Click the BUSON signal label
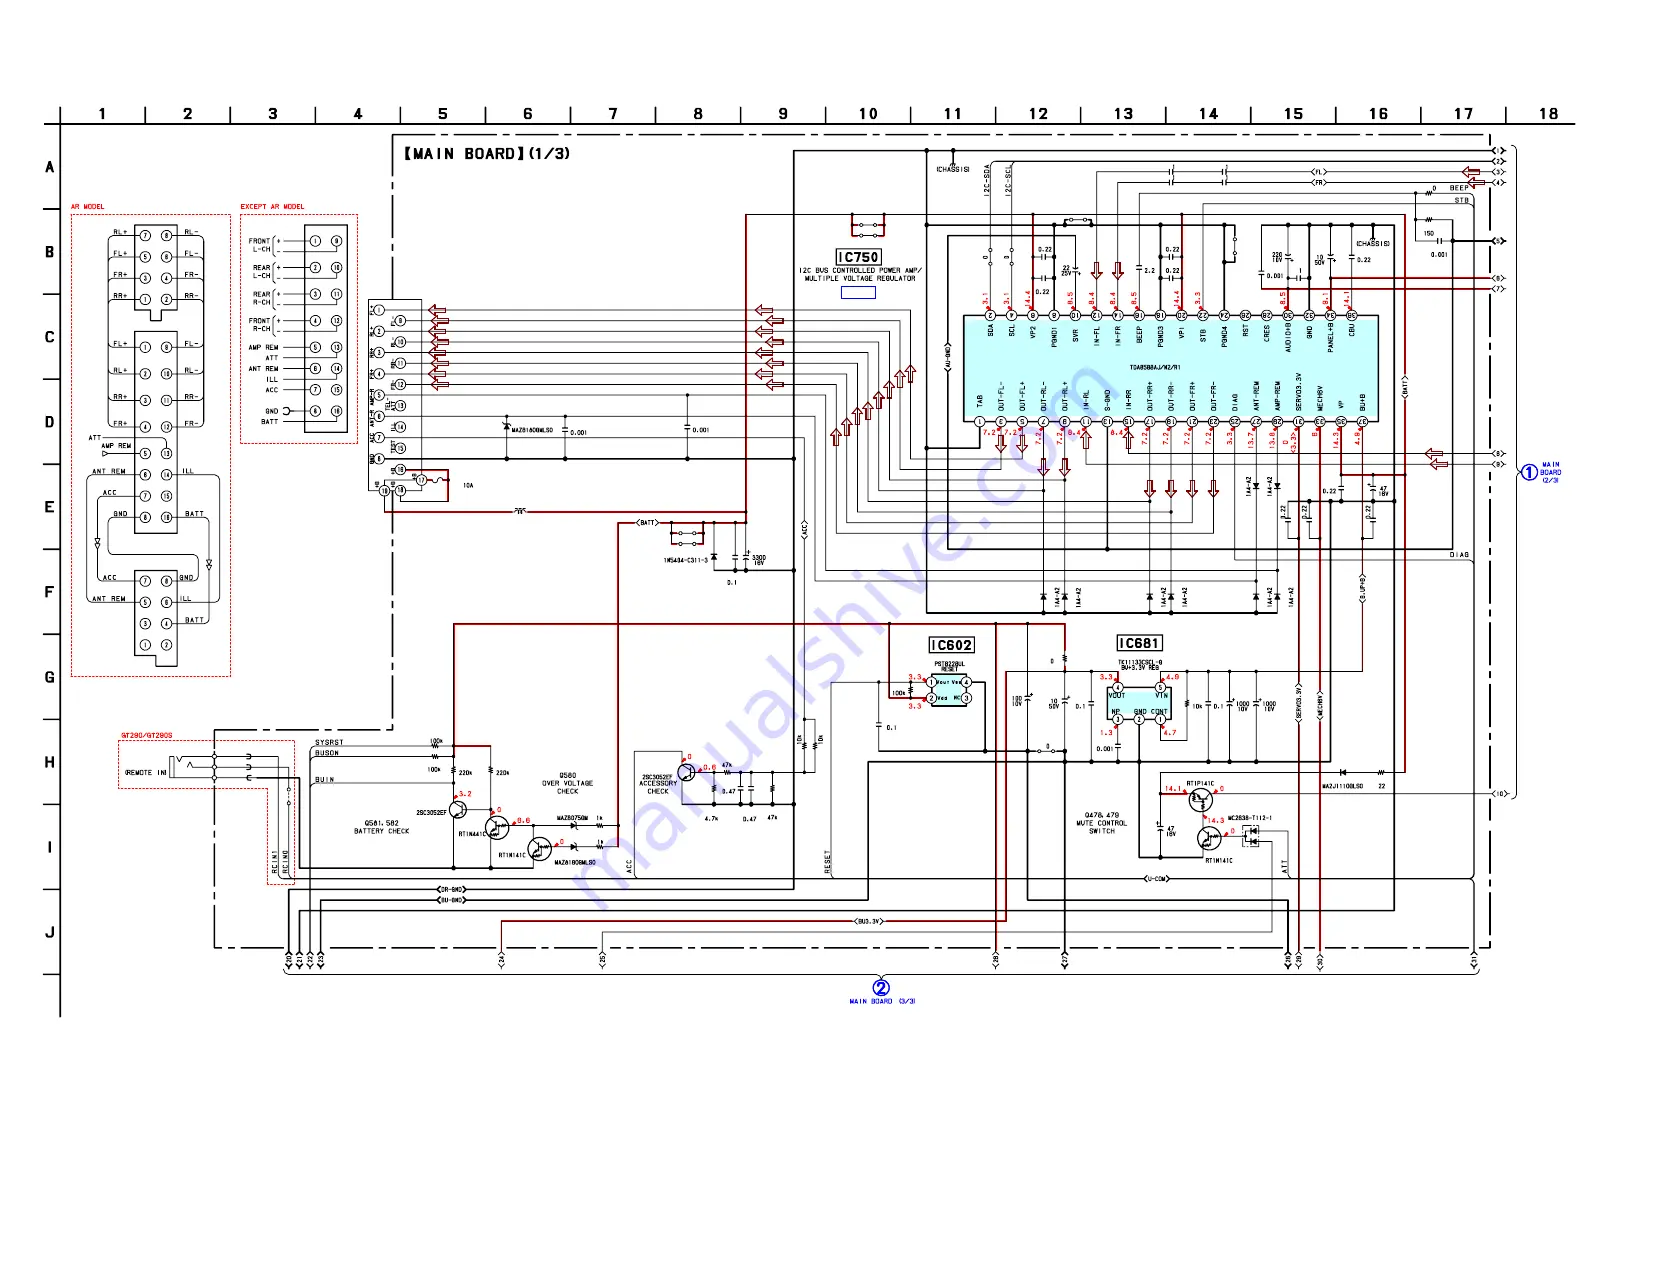1680x1263 pixels. (x=327, y=753)
